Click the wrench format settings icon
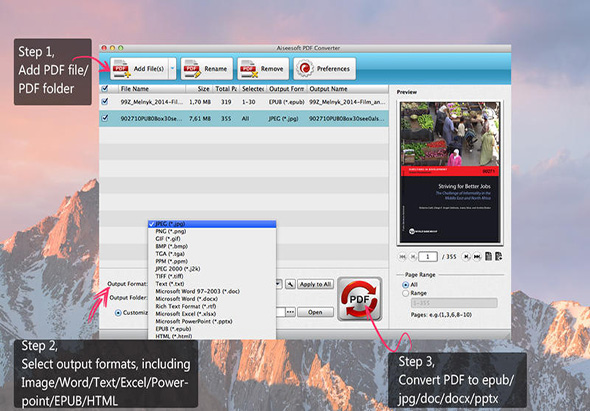Screen dimensions: 590x411 pos(290,284)
